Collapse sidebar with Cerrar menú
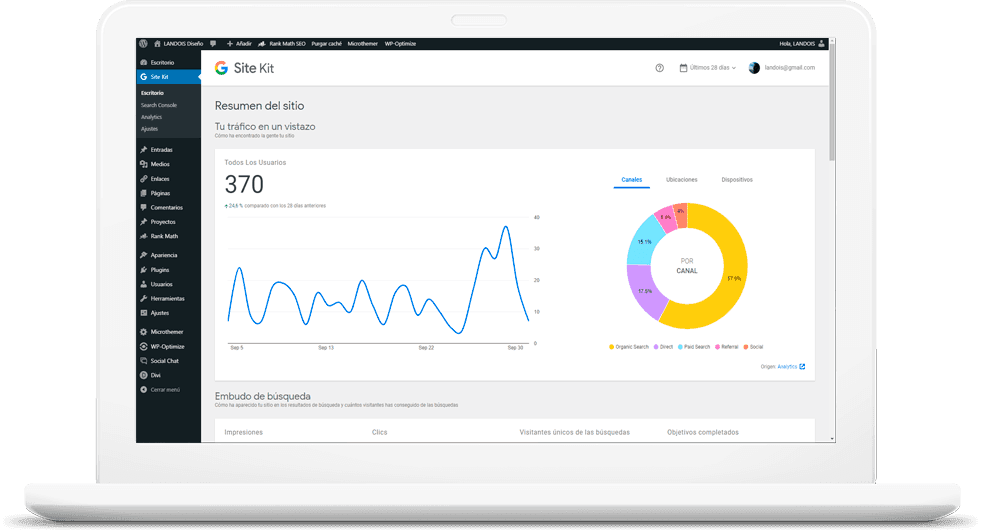Screen dimensions: 981x532 click(160, 390)
